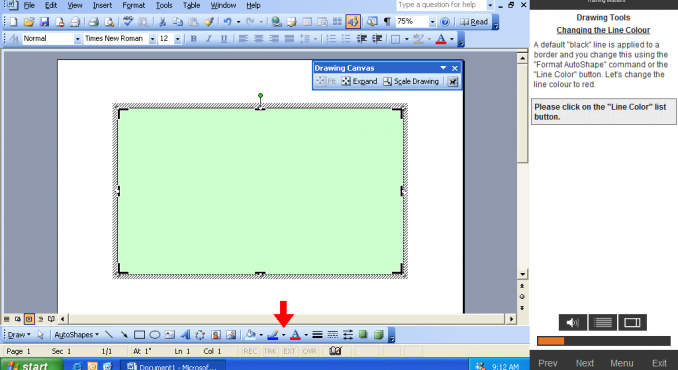Select the Rectangle drawing tool

pos(139,335)
